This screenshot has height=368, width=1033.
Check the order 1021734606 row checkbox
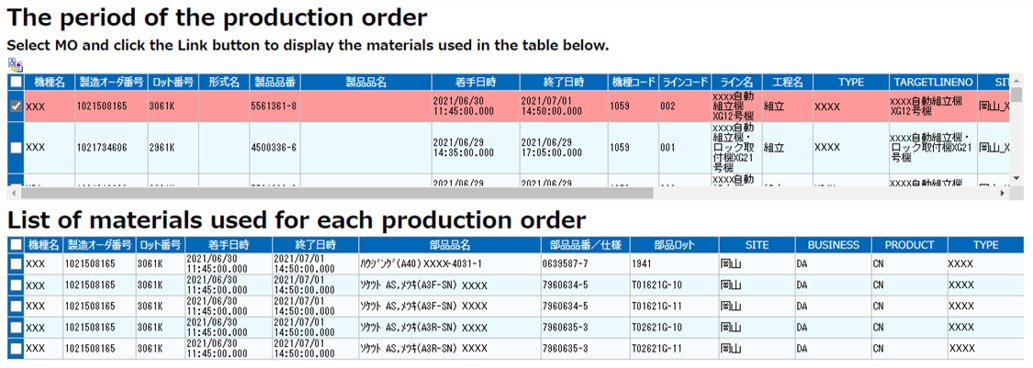coord(16,148)
